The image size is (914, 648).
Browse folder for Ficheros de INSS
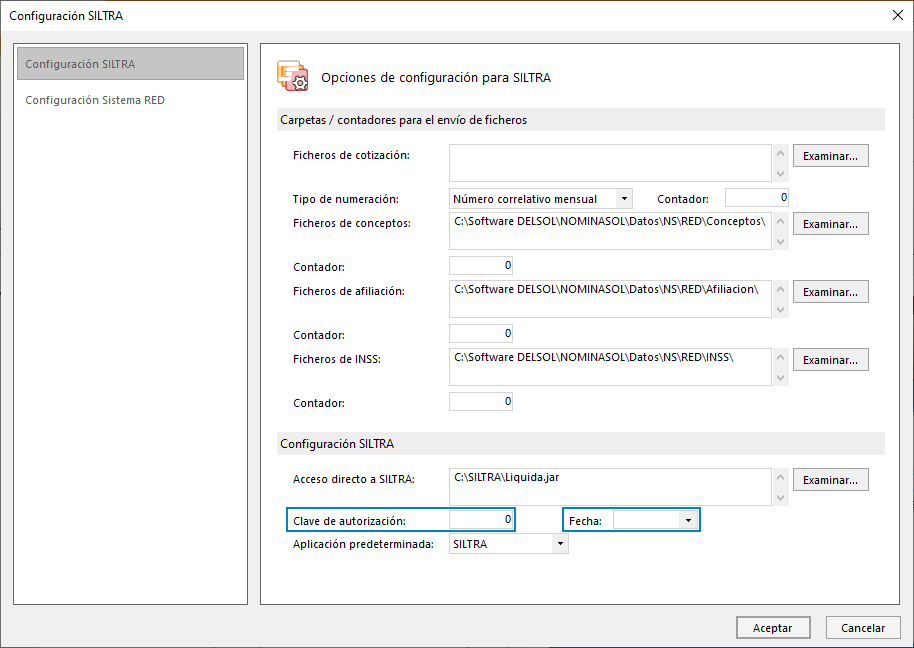pos(831,360)
